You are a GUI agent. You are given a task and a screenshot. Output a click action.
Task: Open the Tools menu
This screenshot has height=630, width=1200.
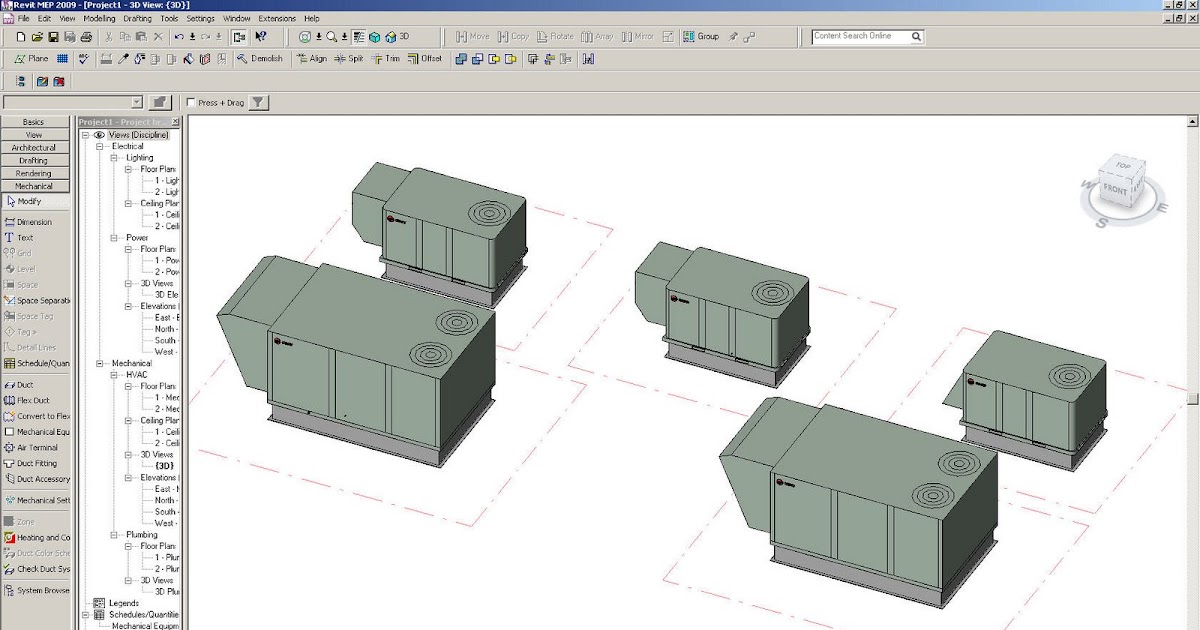170,18
